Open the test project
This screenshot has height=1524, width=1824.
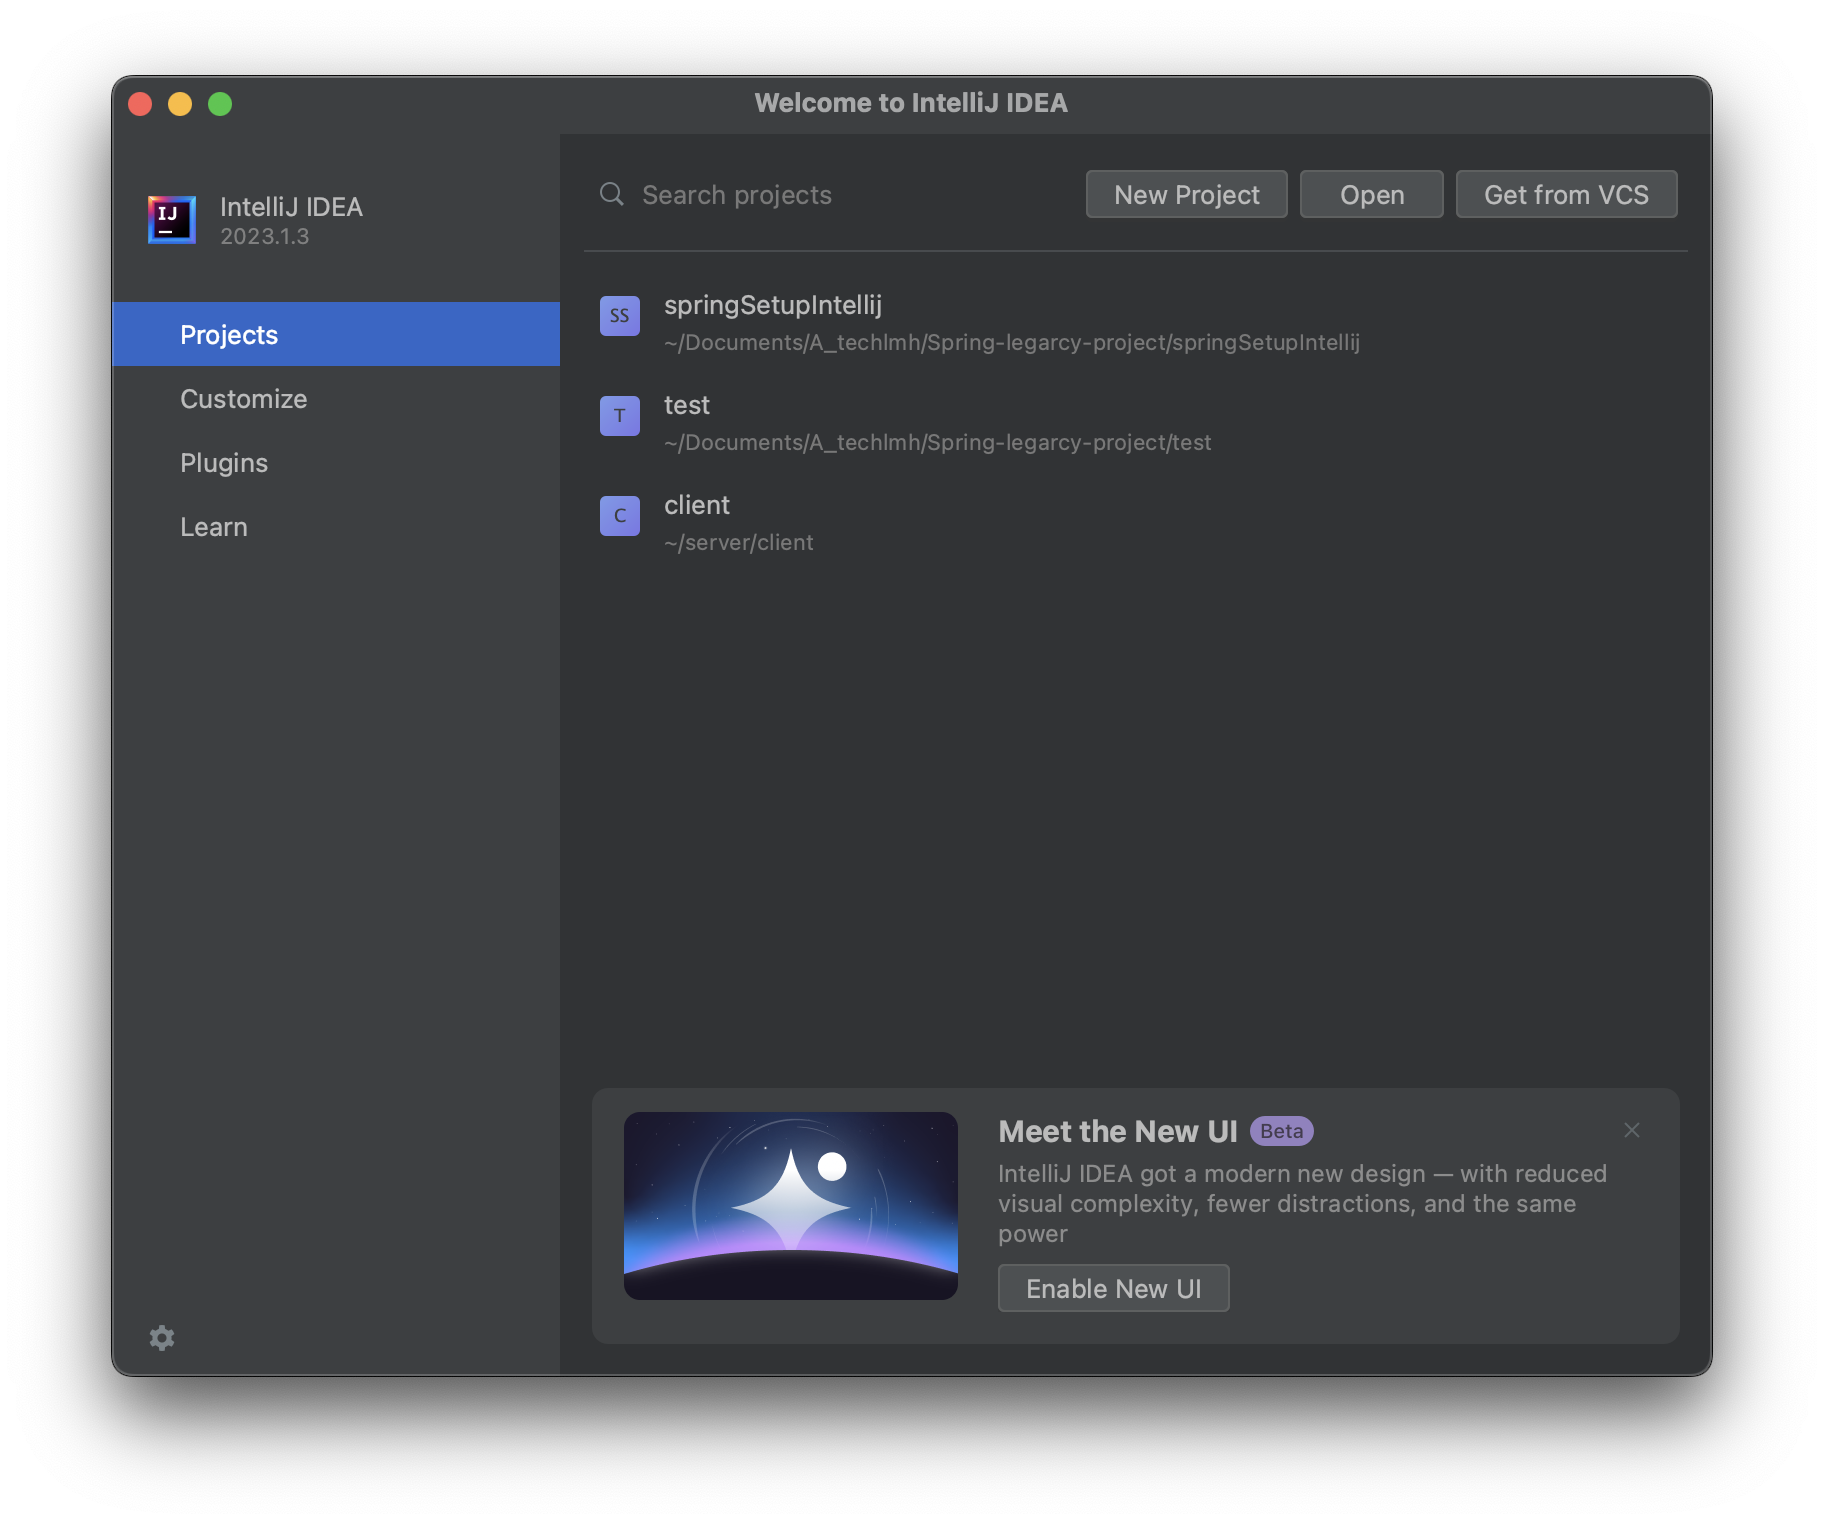(x=1136, y=422)
